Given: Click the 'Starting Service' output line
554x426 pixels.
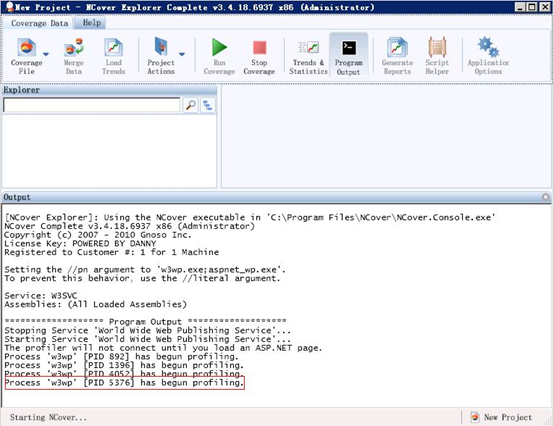Looking at the screenshot, I should click(147, 339).
